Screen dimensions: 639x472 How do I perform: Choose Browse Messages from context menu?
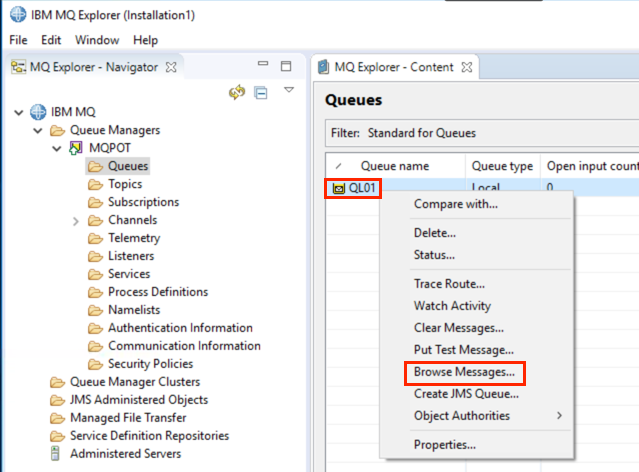pyautogui.click(x=464, y=372)
